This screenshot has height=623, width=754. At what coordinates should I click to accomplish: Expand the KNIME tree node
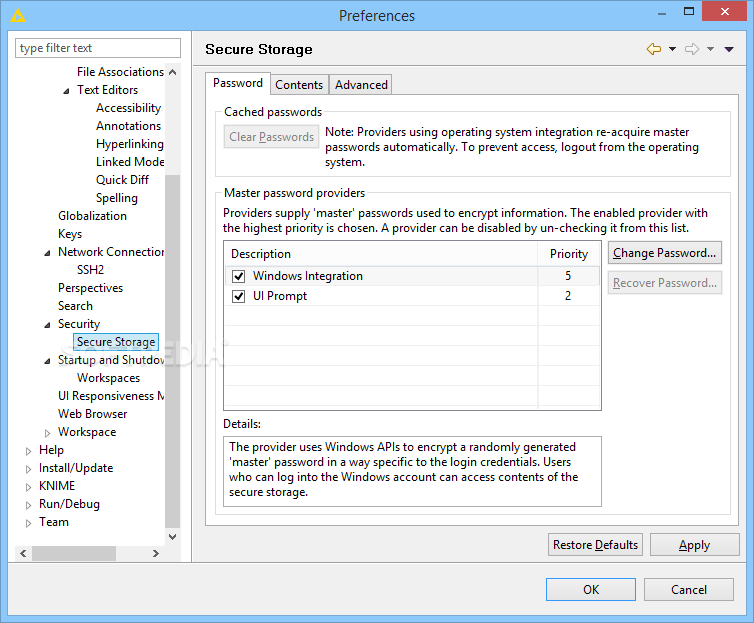pyautogui.click(x=28, y=487)
